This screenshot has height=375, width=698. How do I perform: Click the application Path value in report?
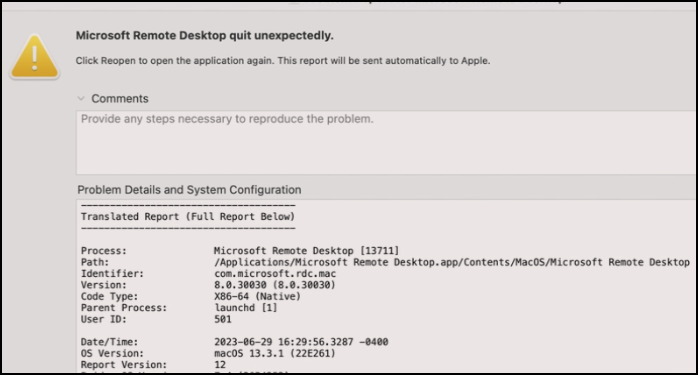(x=452, y=262)
